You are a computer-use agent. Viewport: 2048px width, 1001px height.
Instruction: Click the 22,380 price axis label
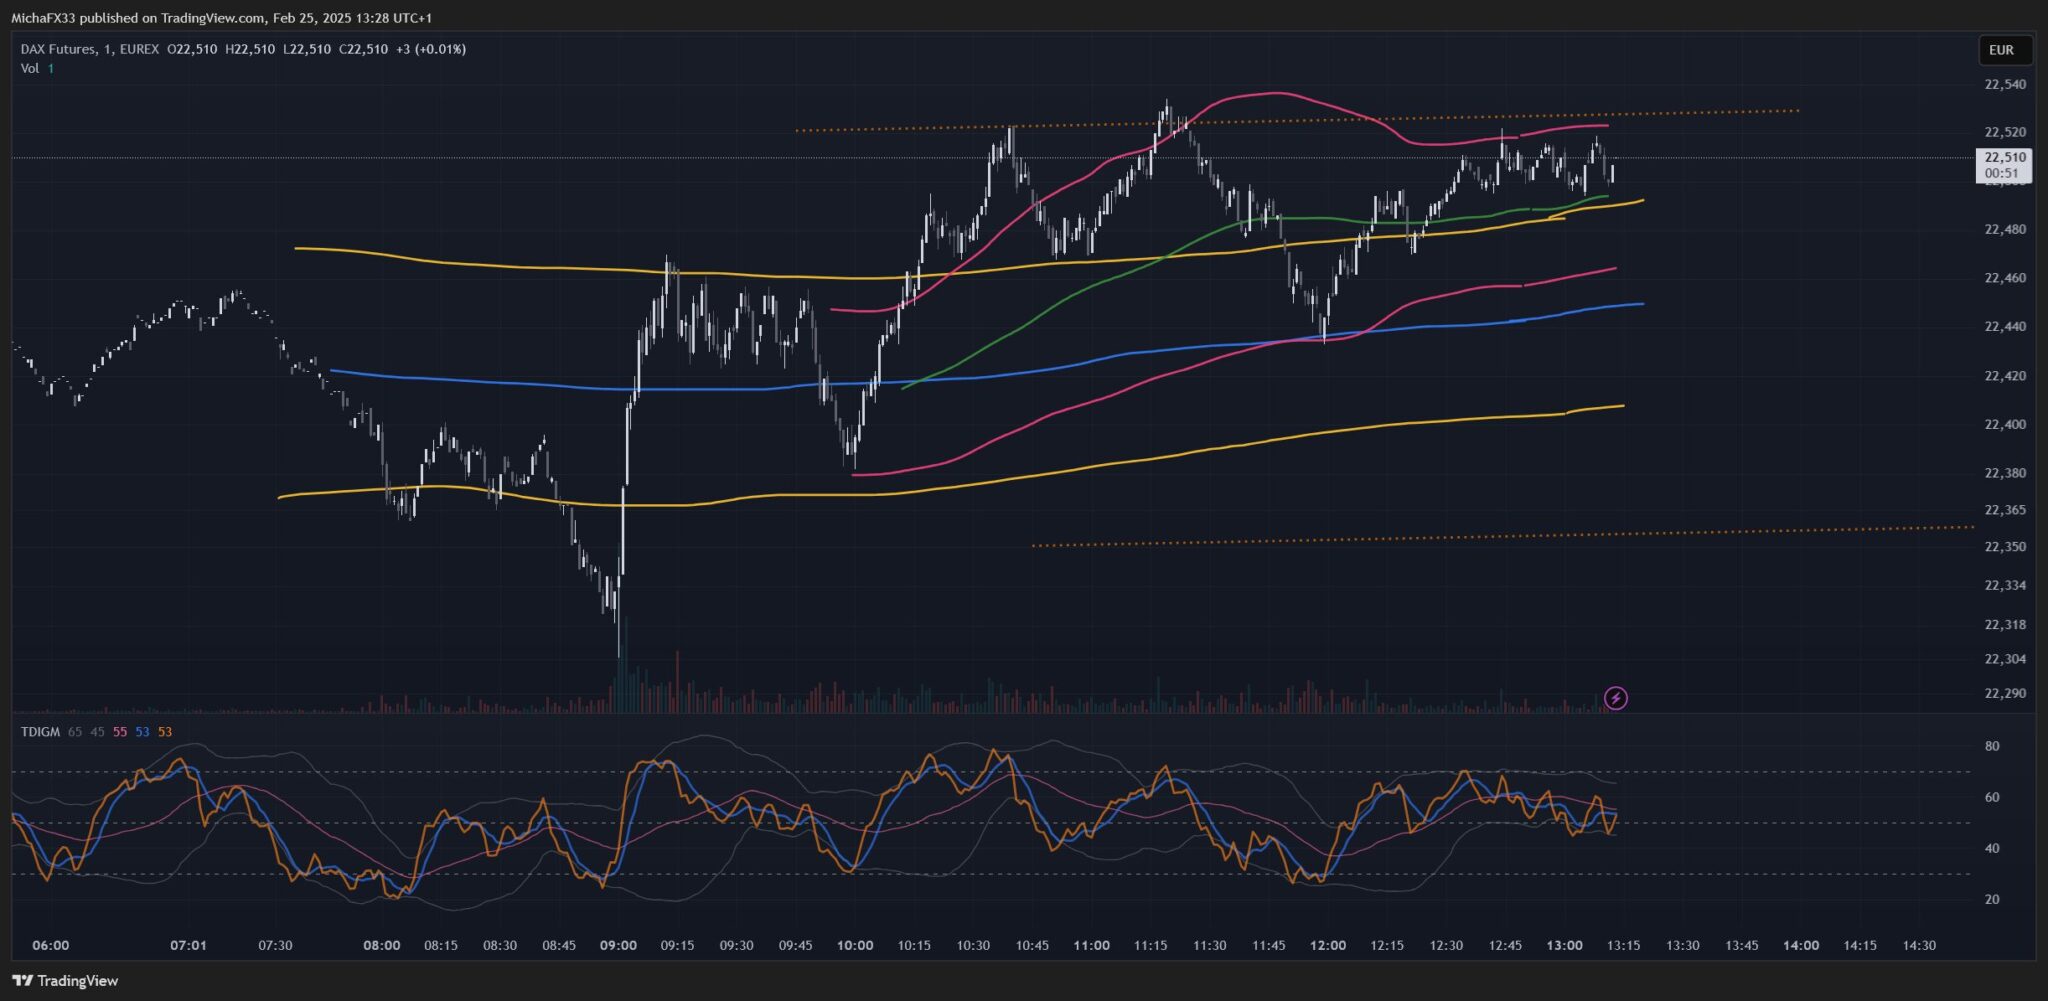tap(2005, 473)
